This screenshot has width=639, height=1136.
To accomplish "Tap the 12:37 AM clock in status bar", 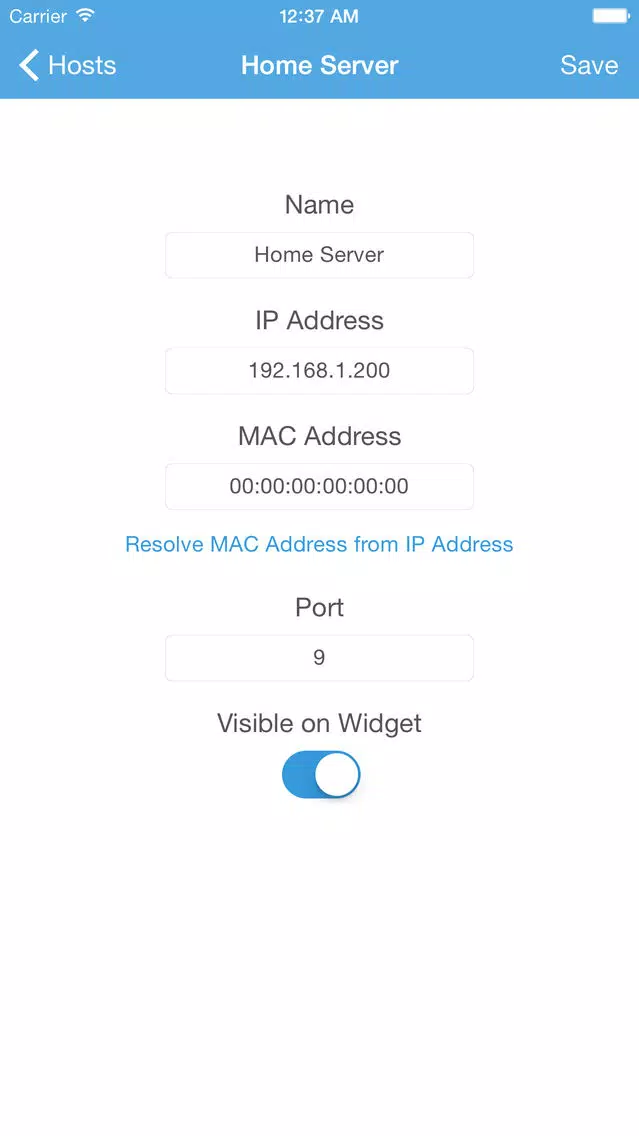I will coord(319,16).
